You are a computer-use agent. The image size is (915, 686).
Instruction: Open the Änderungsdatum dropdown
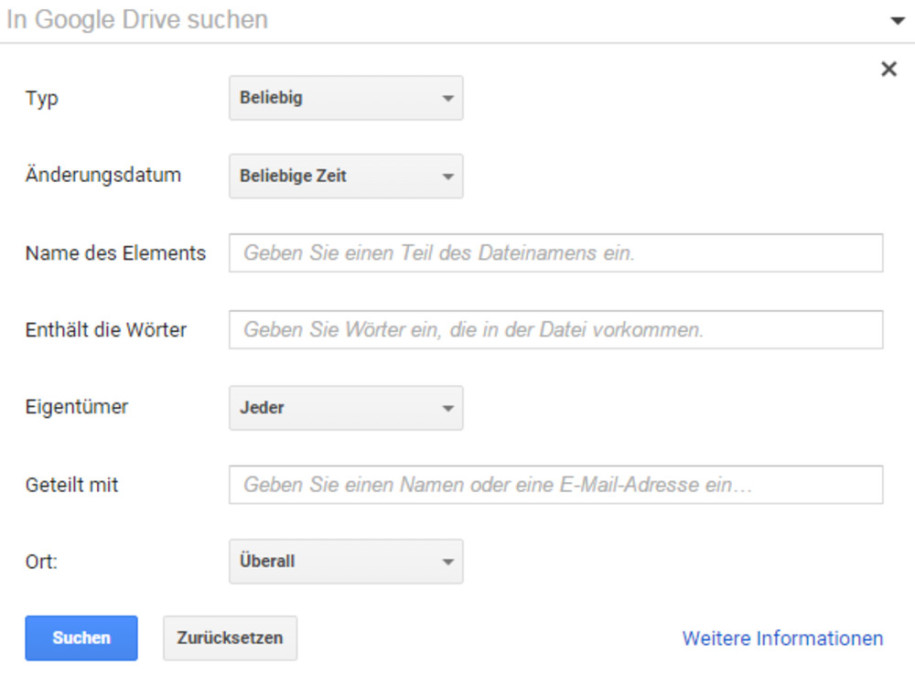pyautogui.click(x=346, y=176)
